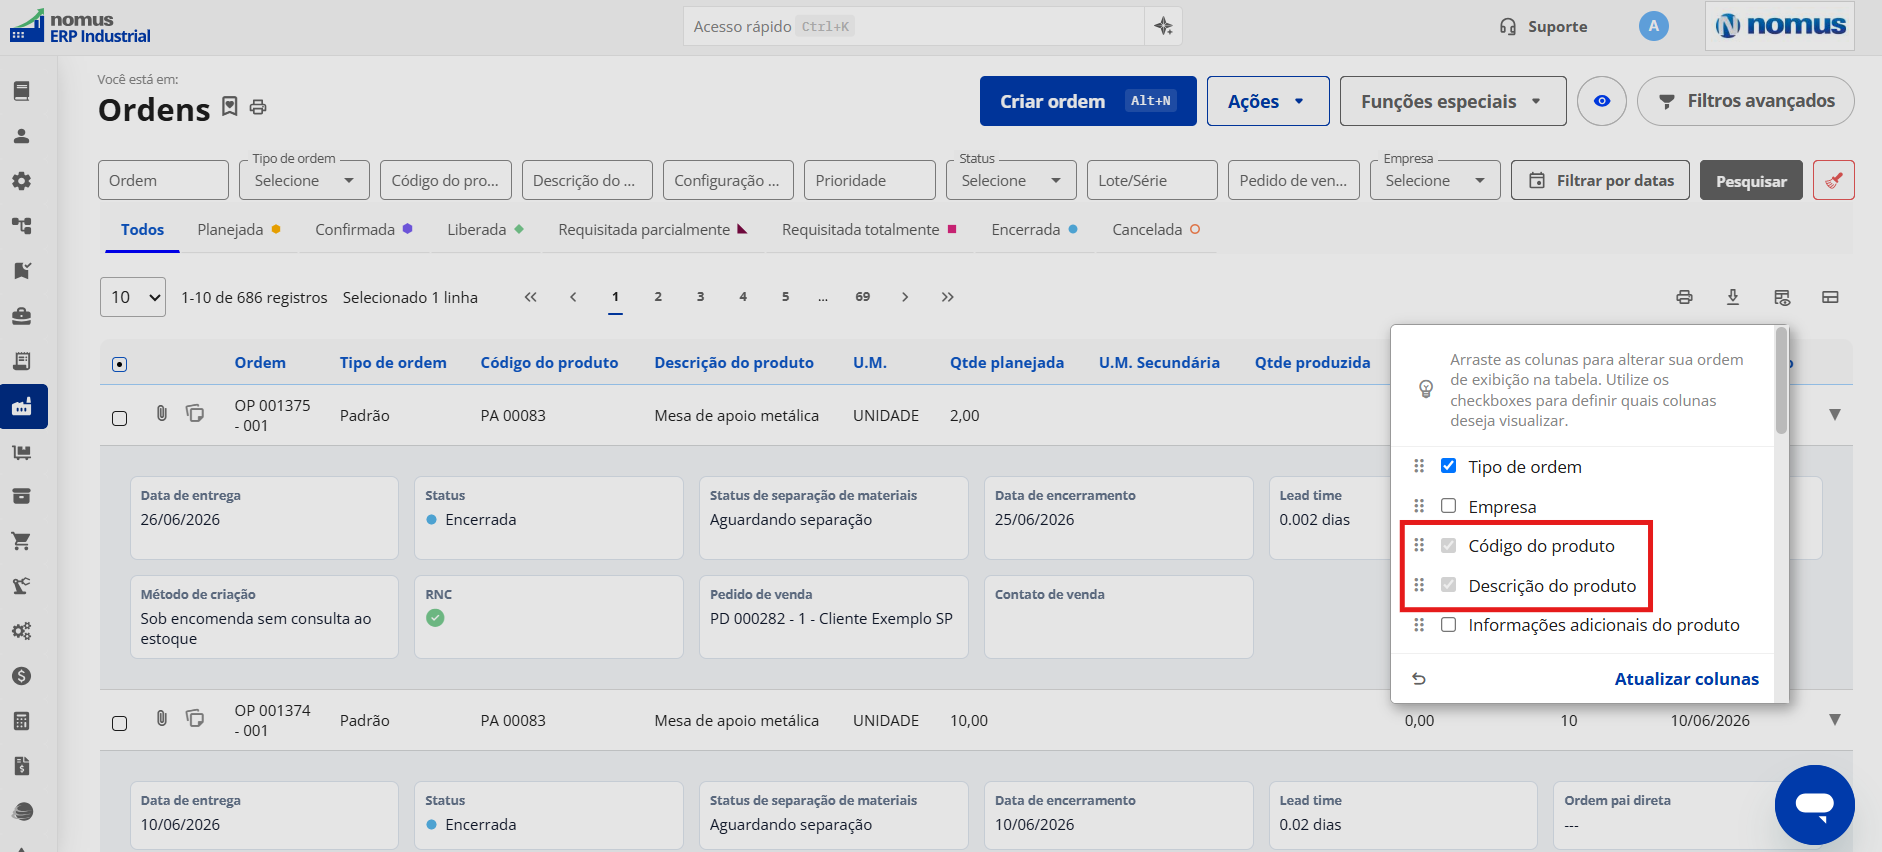
Task: Open Filtros avançados
Action: point(1746,101)
